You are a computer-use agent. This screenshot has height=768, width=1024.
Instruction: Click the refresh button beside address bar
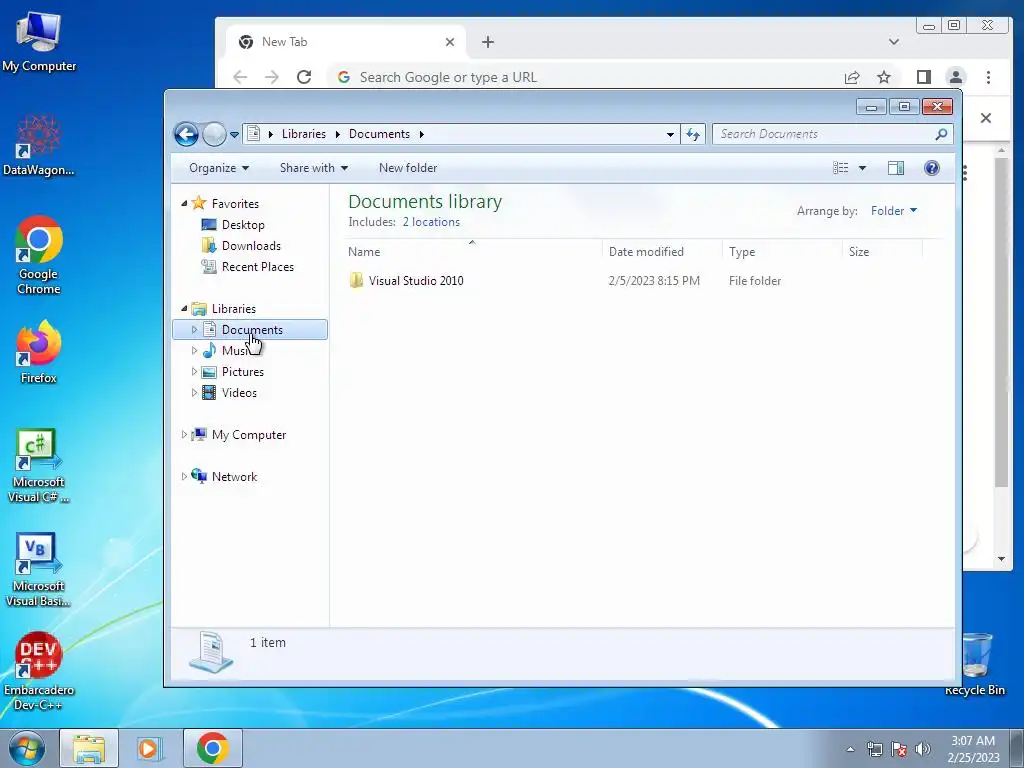(693, 135)
